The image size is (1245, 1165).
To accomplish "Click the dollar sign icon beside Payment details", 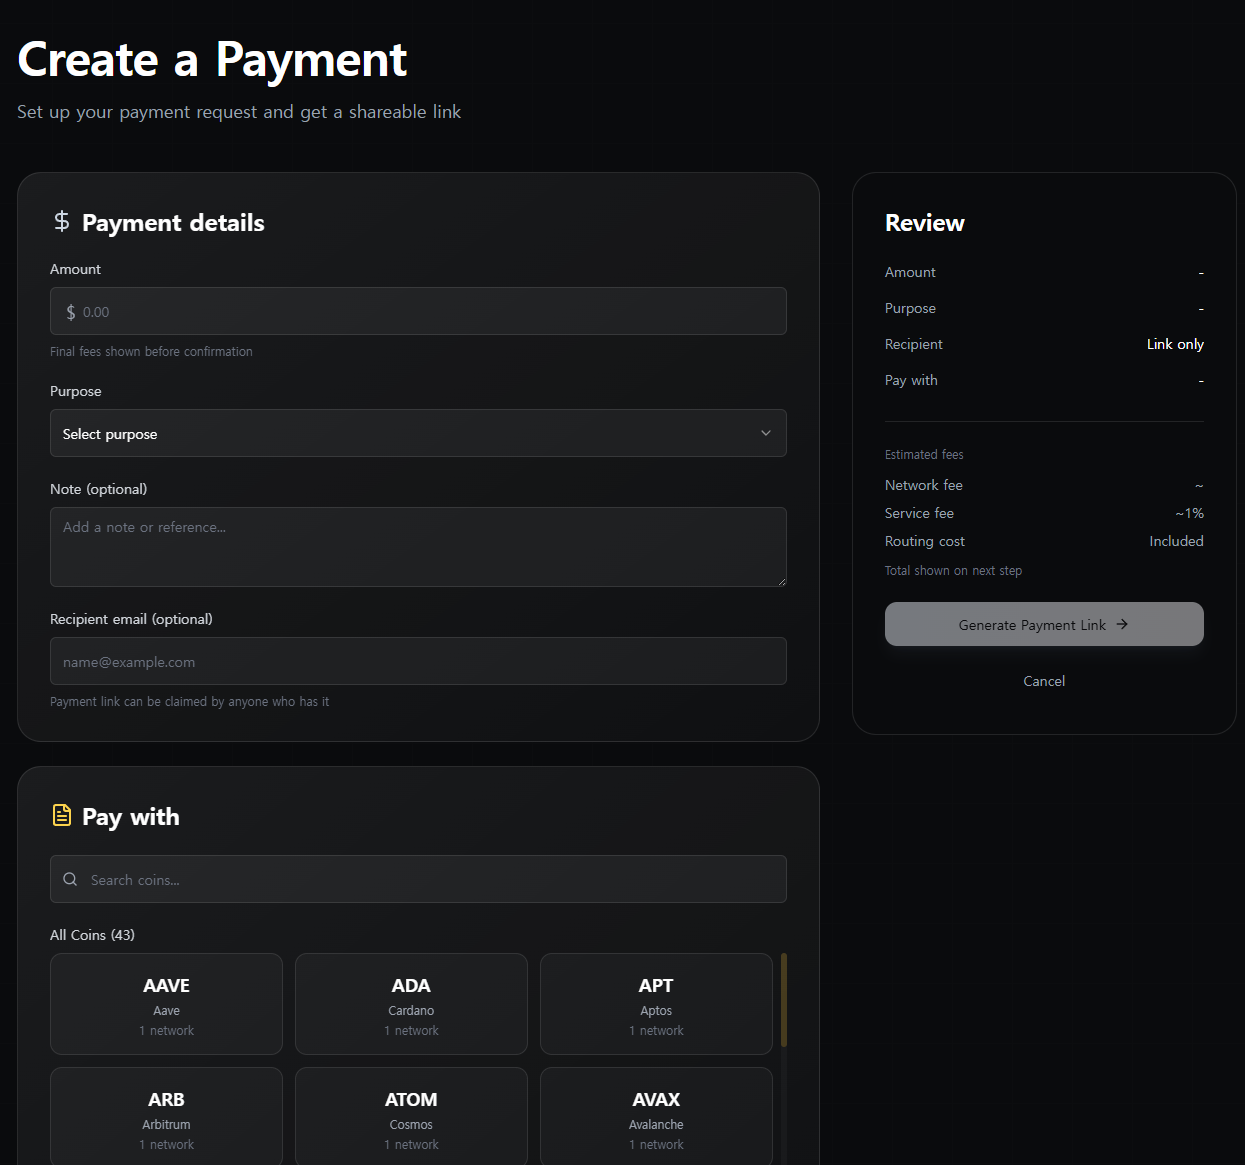I will 62,222.
